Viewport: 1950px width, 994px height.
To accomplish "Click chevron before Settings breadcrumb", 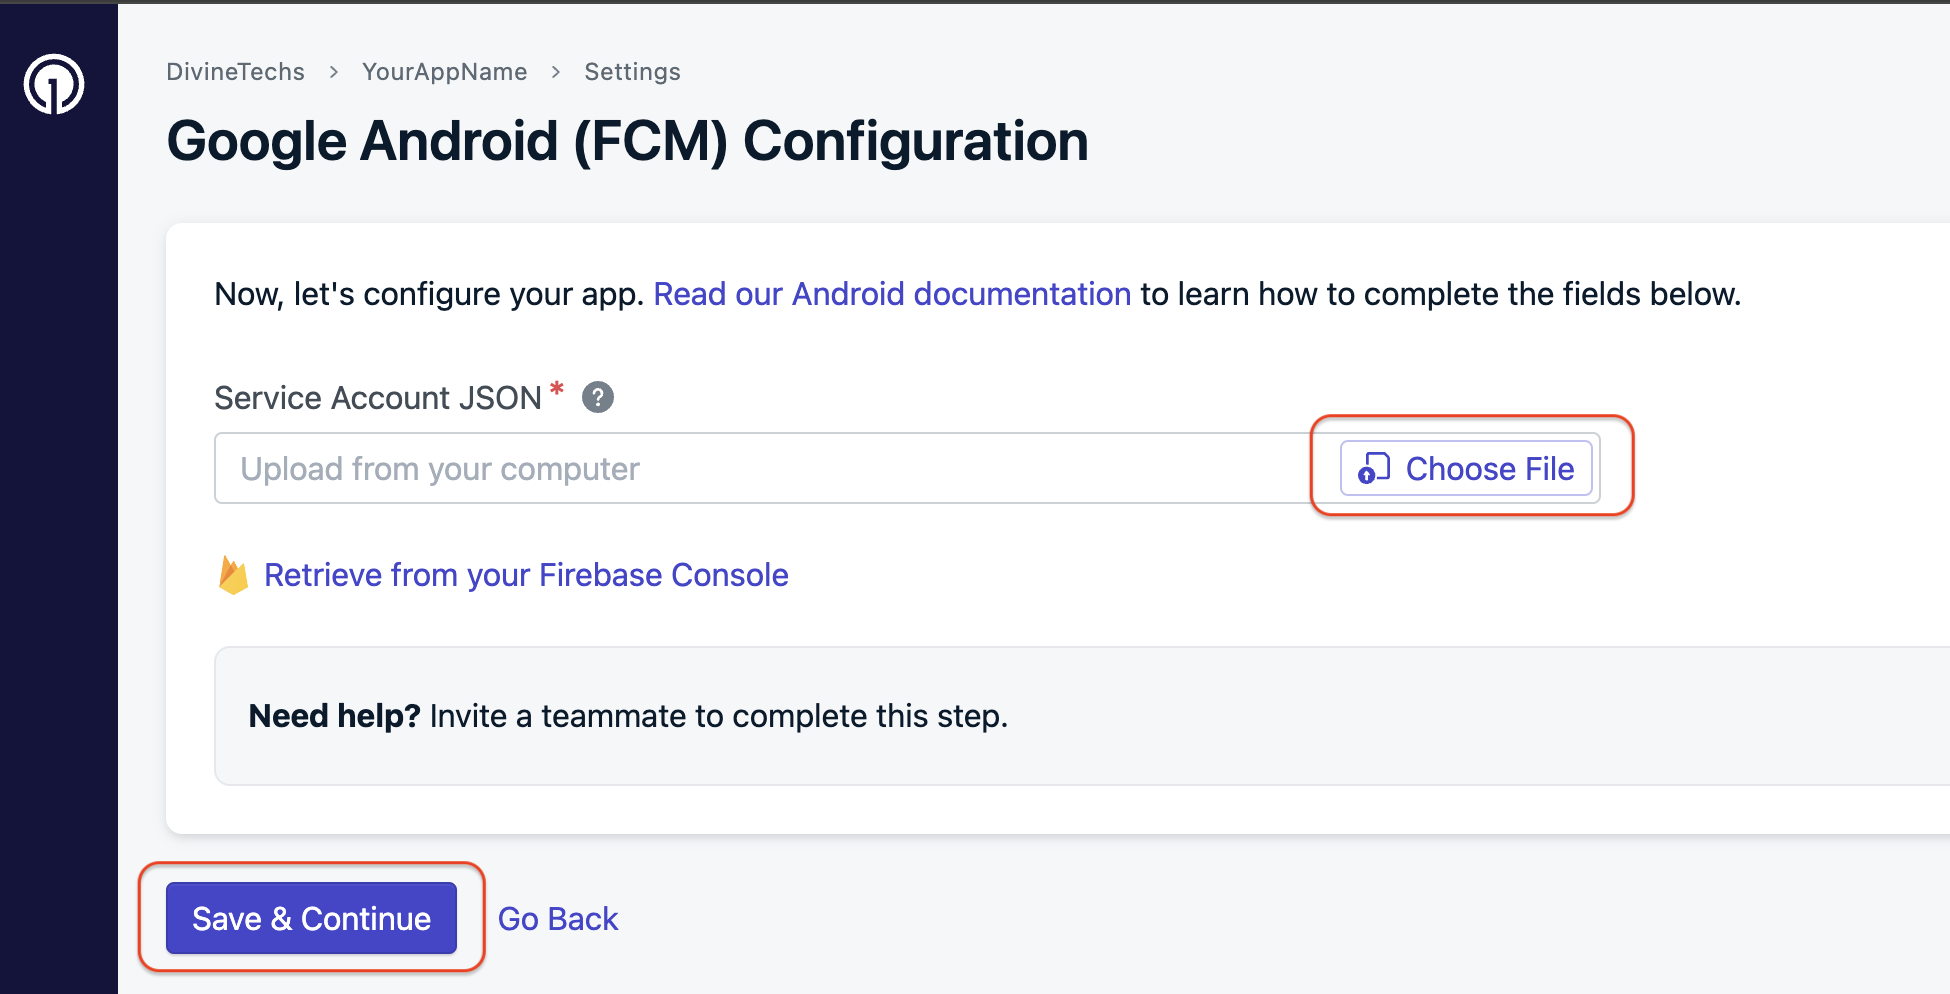I will tap(556, 72).
